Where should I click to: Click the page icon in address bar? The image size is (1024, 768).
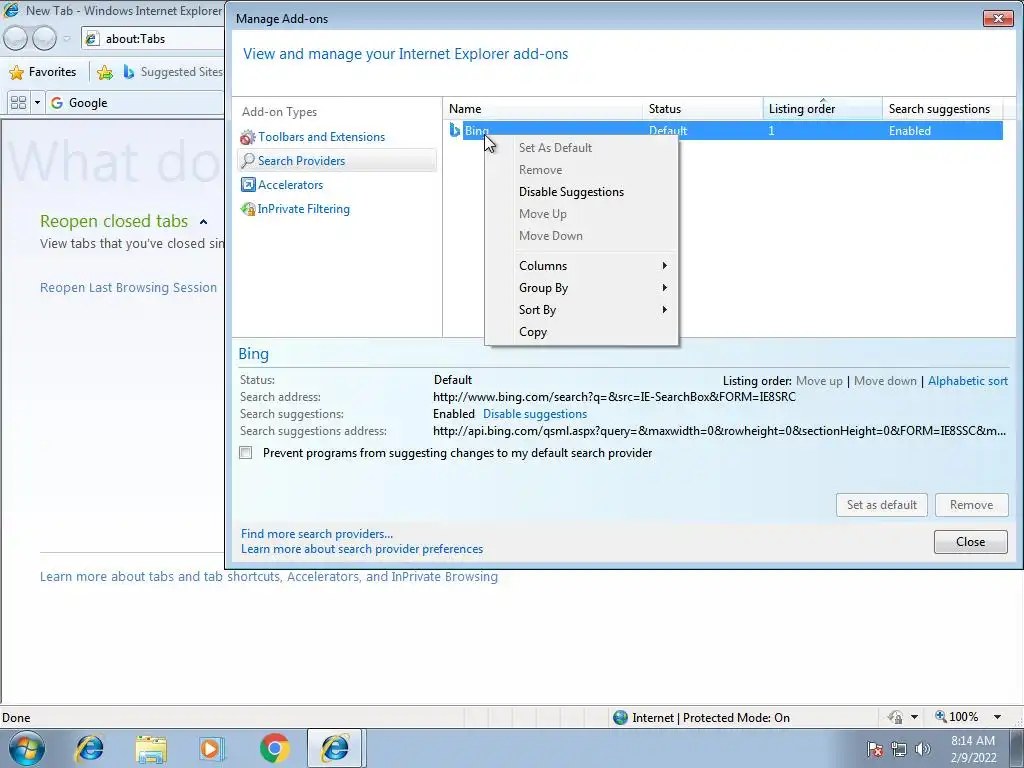[92, 39]
